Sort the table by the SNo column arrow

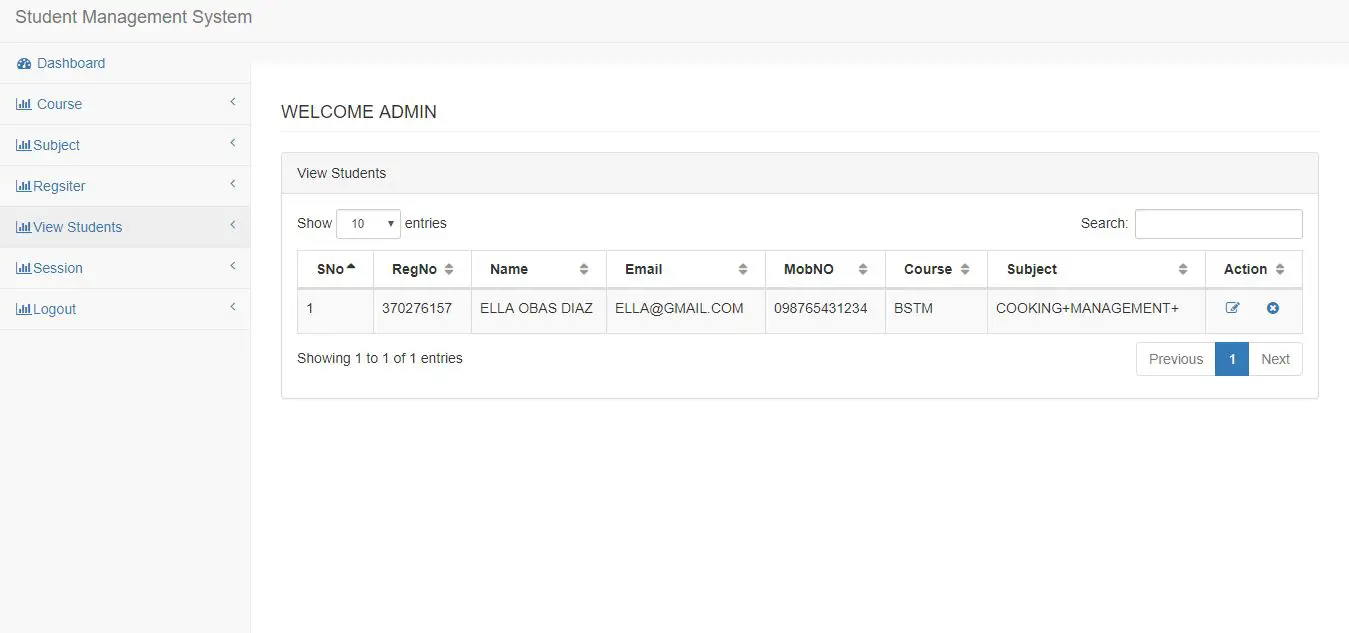point(351,267)
